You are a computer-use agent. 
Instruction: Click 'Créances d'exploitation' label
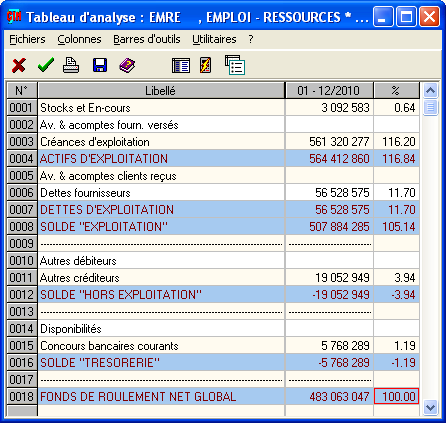tap(95, 142)
